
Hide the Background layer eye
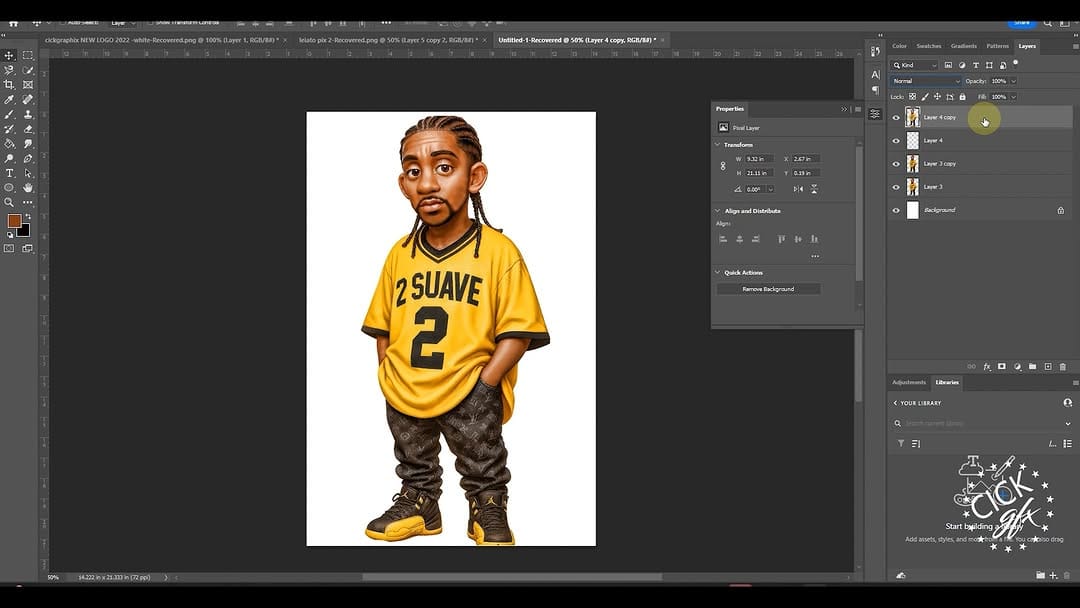pos(896,210)
